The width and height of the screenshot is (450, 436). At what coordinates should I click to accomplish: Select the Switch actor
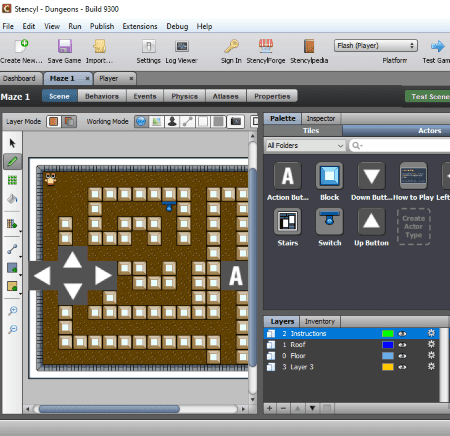point(329,221)
